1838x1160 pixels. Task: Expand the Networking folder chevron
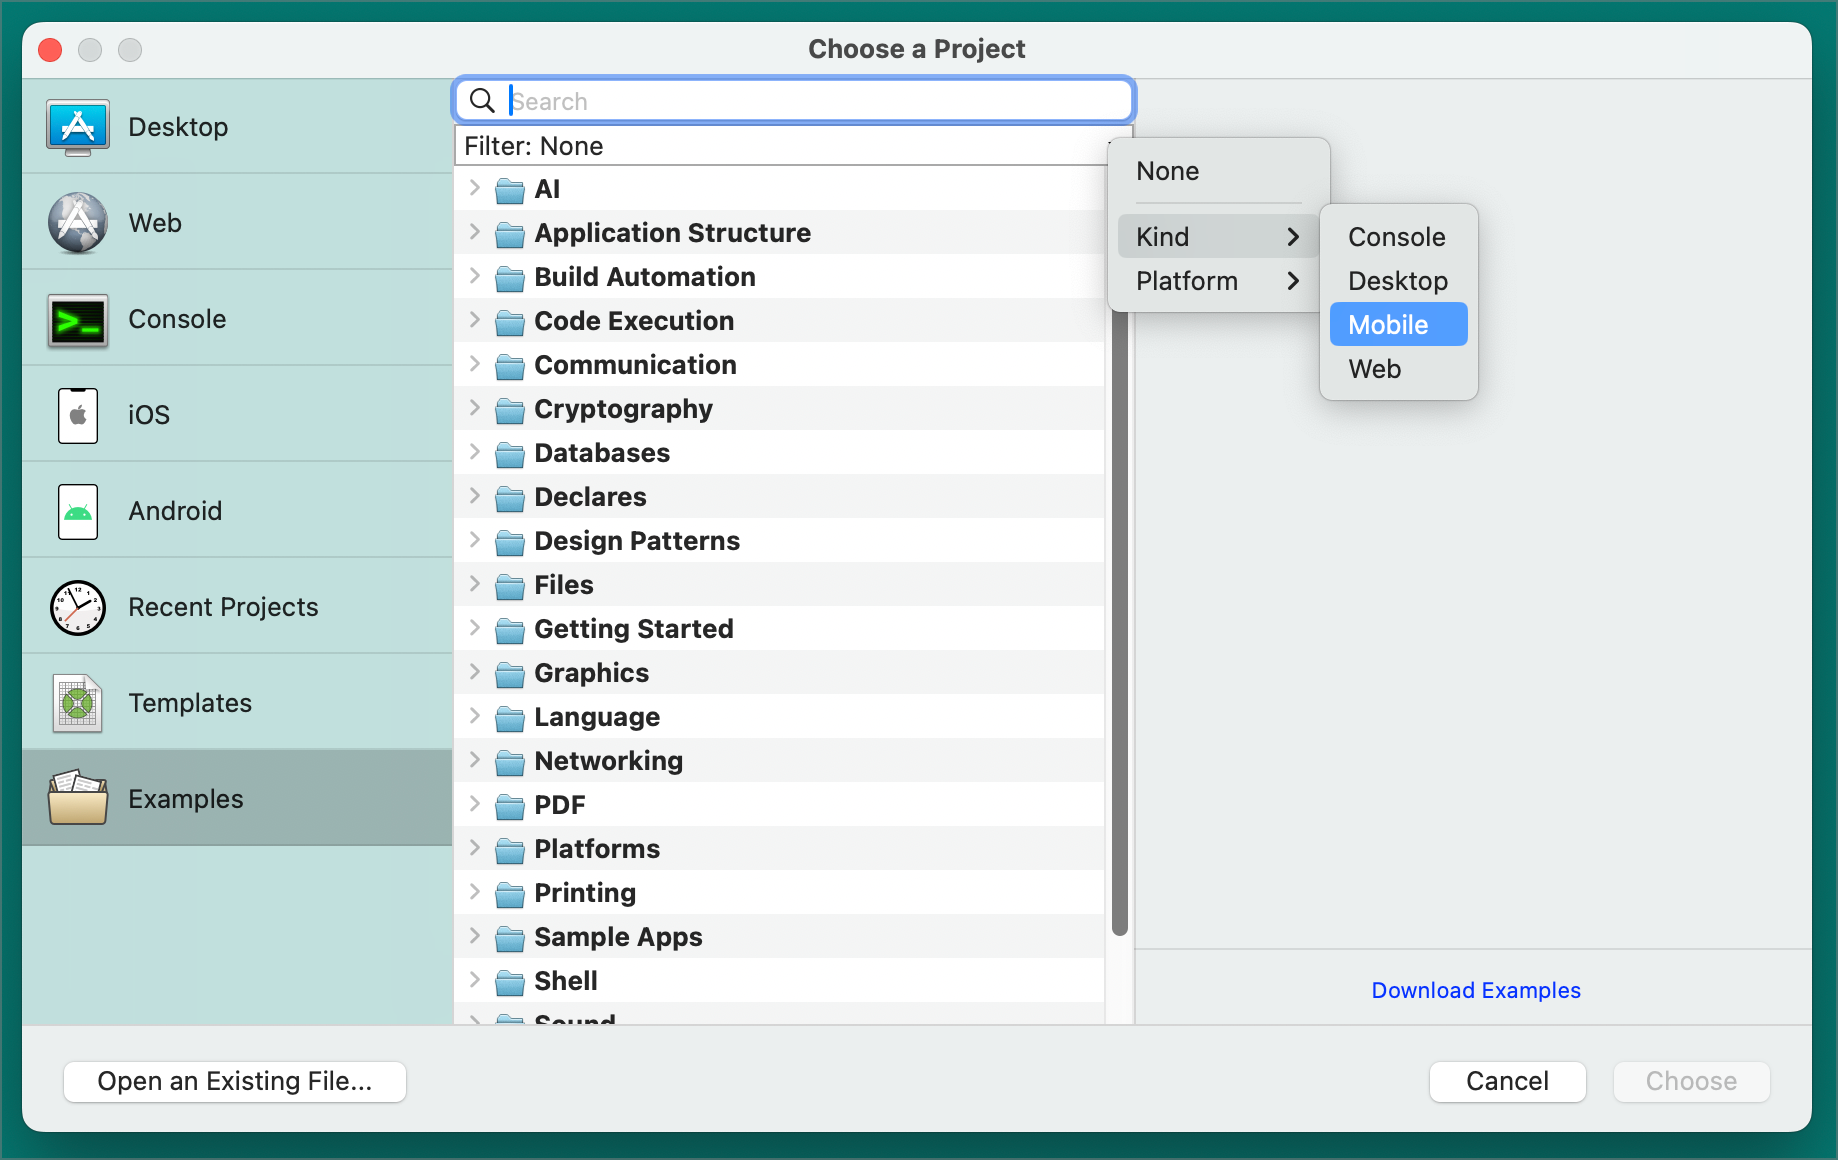pos(475,760)
